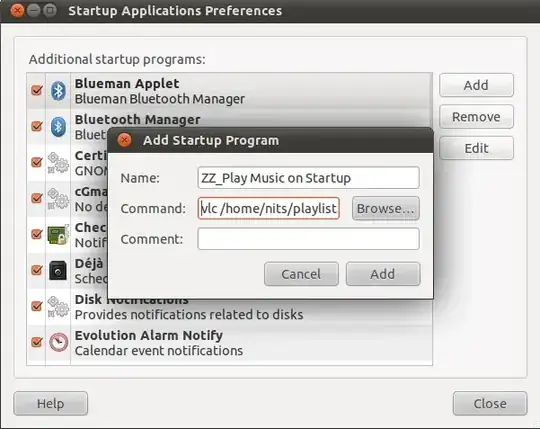Image resolution: width=540 pixels, height=429 pixels.
Task: Click the Blueman Applet Bluetooth icon
Action: pyautogui.click(x=58, y=91)
